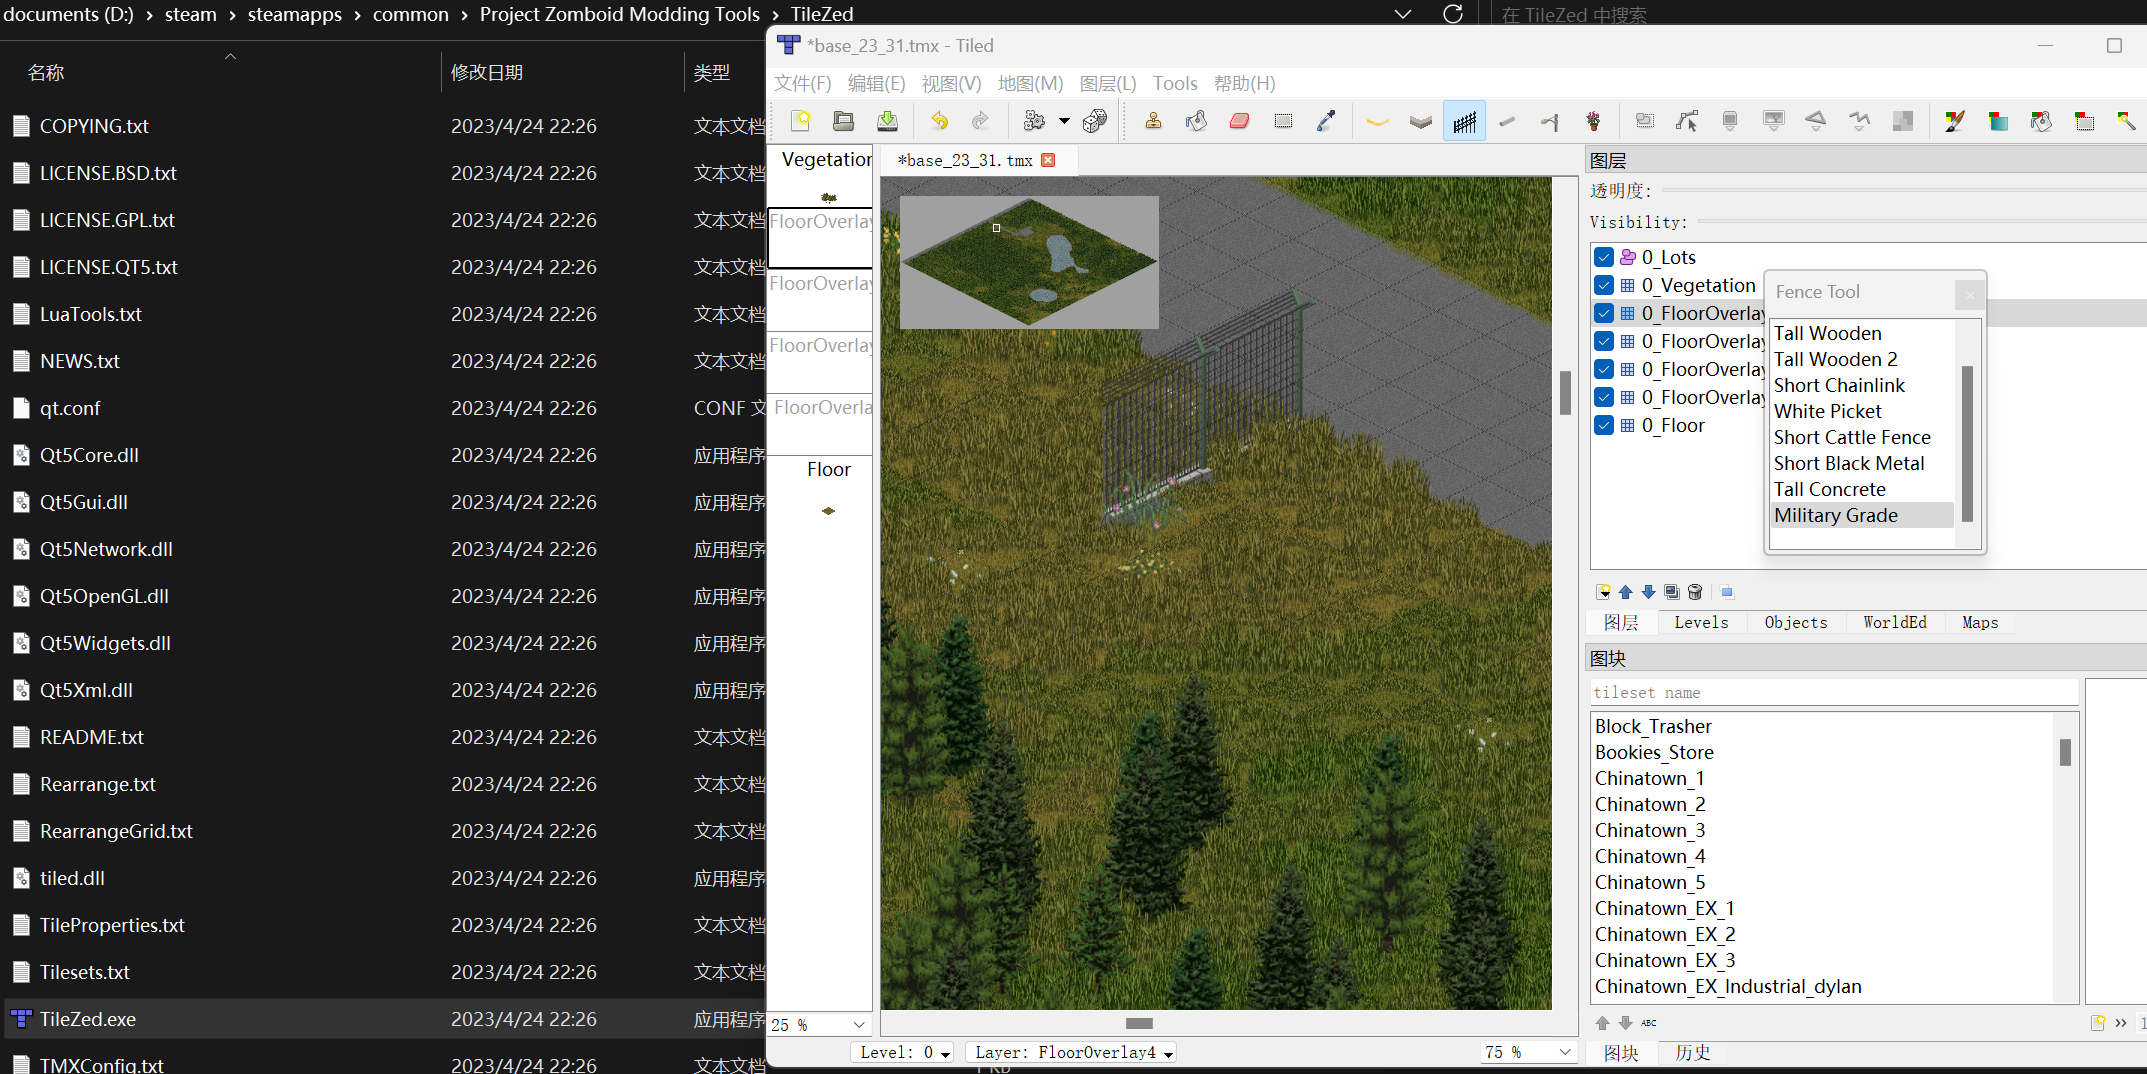Move layer up with blue up arrow

point(1626,592)
